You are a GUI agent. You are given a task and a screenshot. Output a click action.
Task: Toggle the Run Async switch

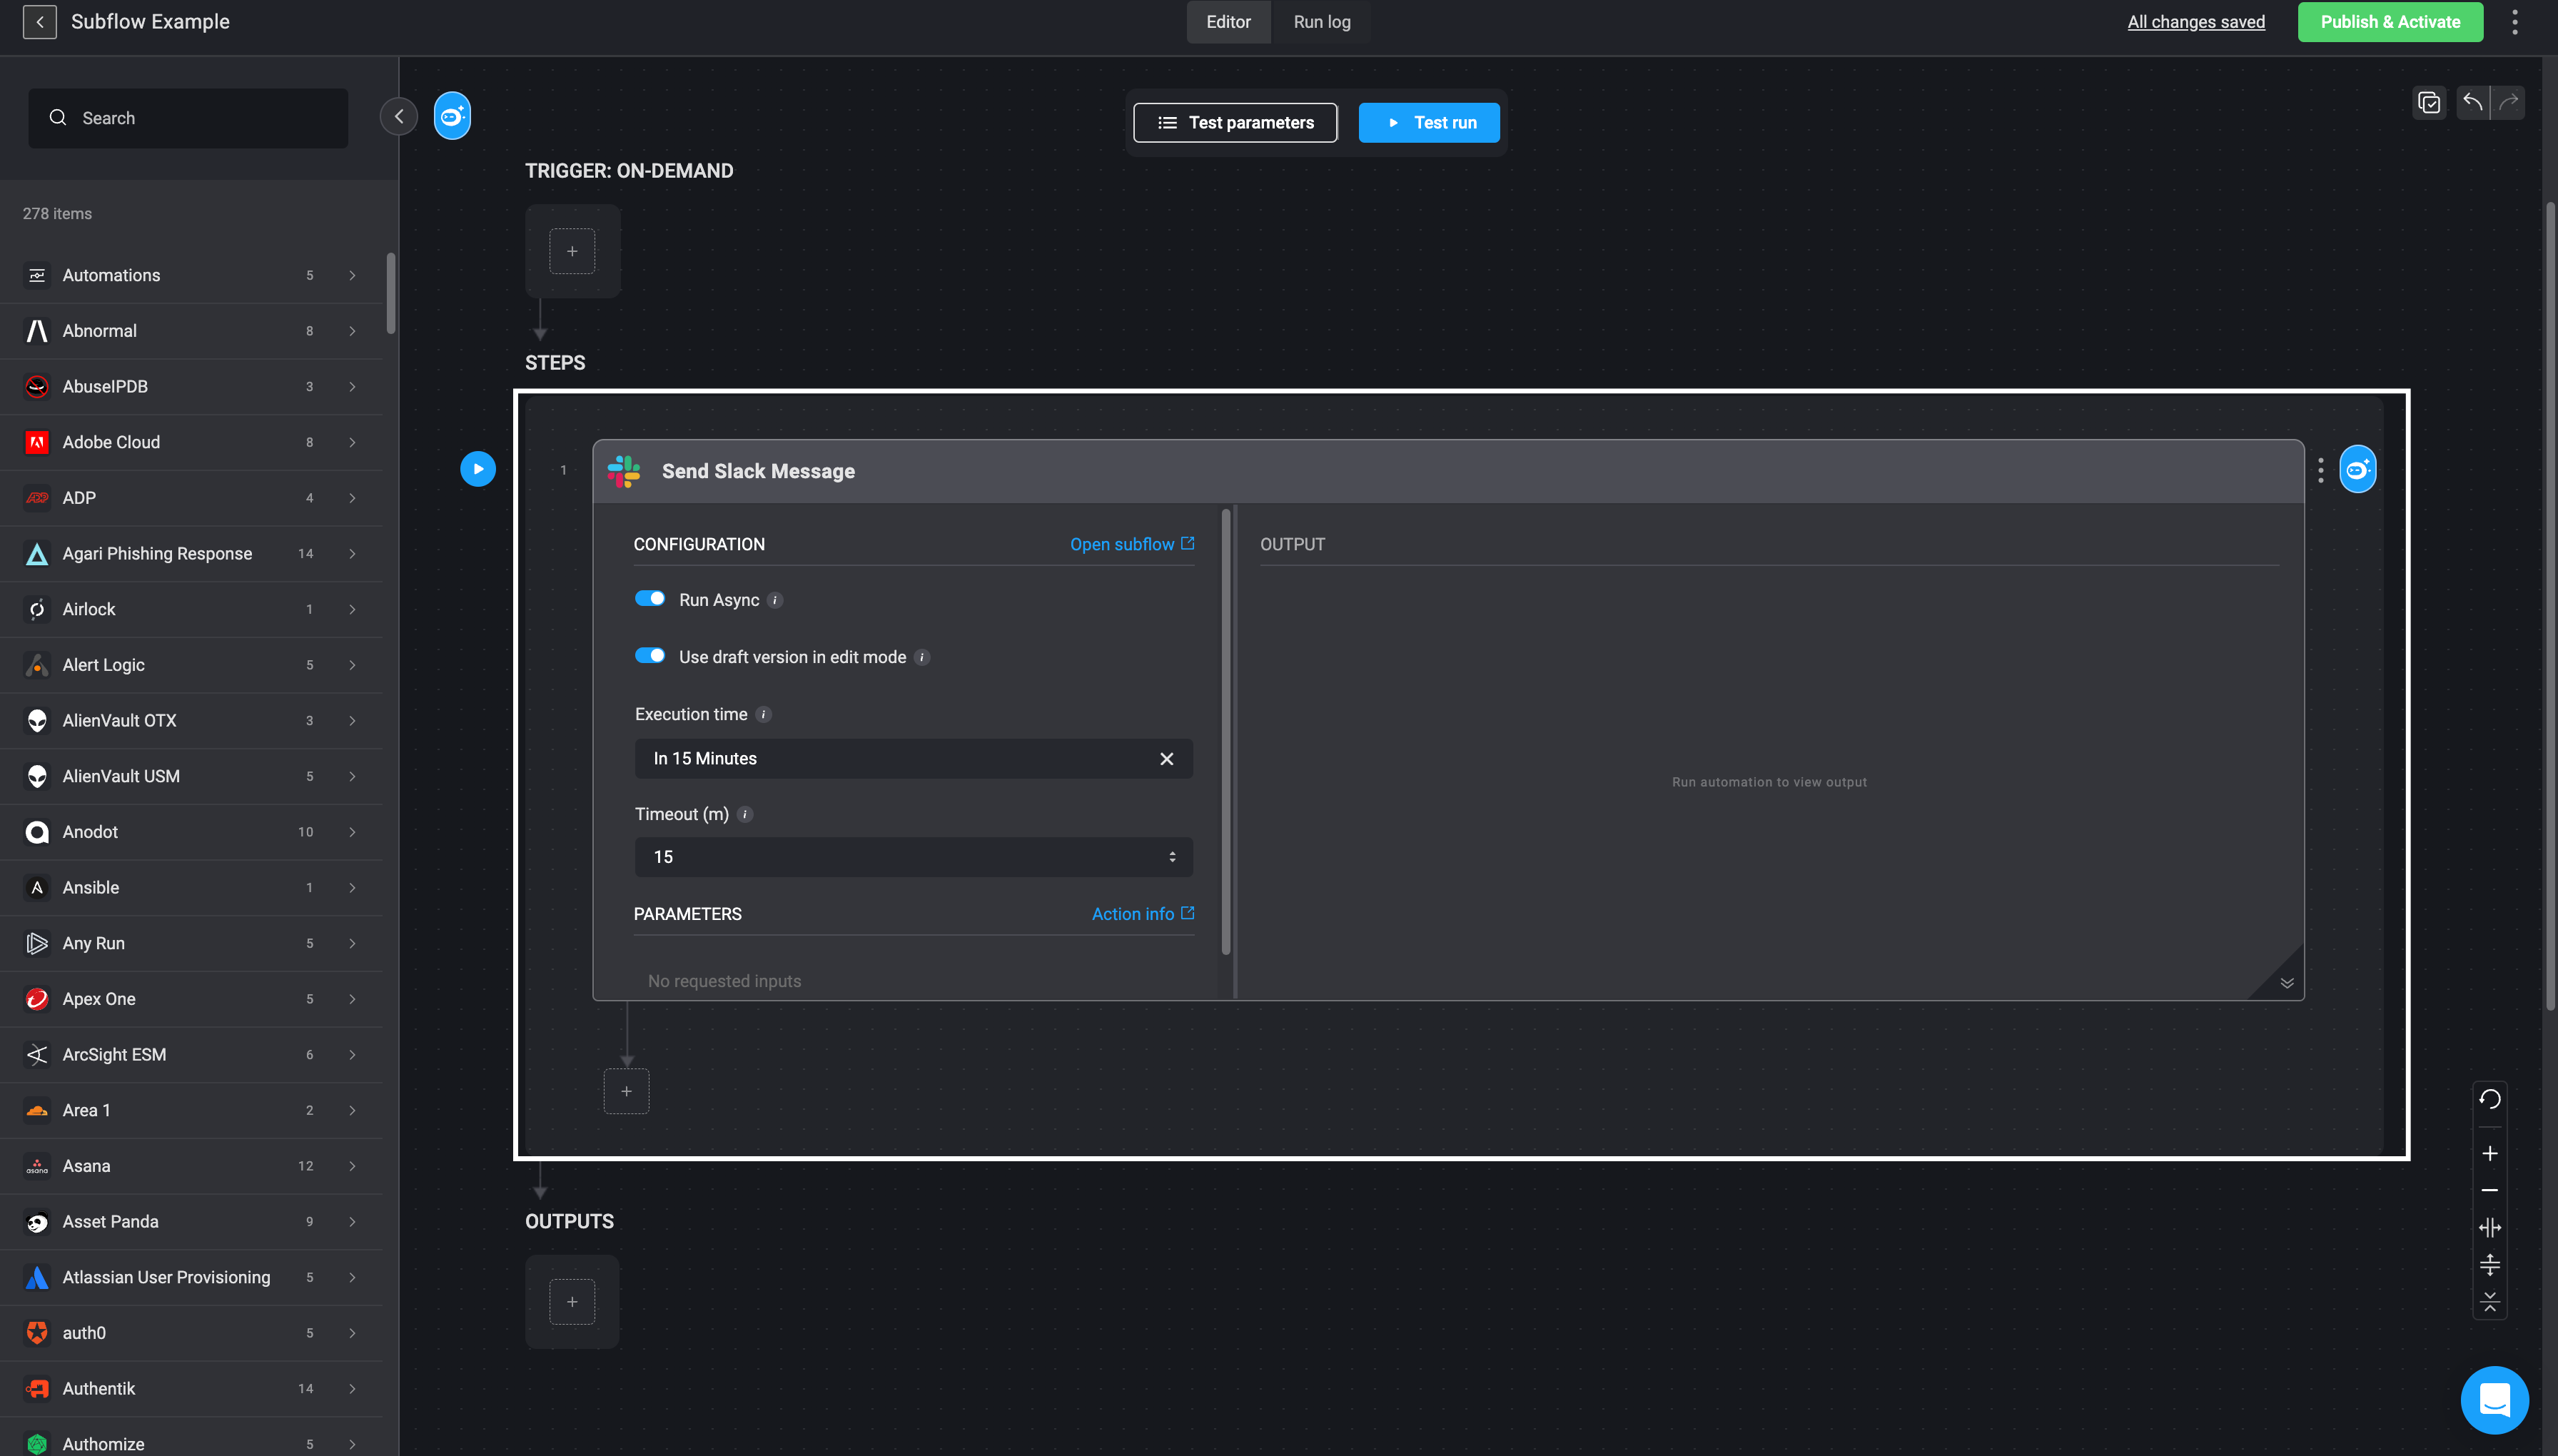tap(650, 599)
